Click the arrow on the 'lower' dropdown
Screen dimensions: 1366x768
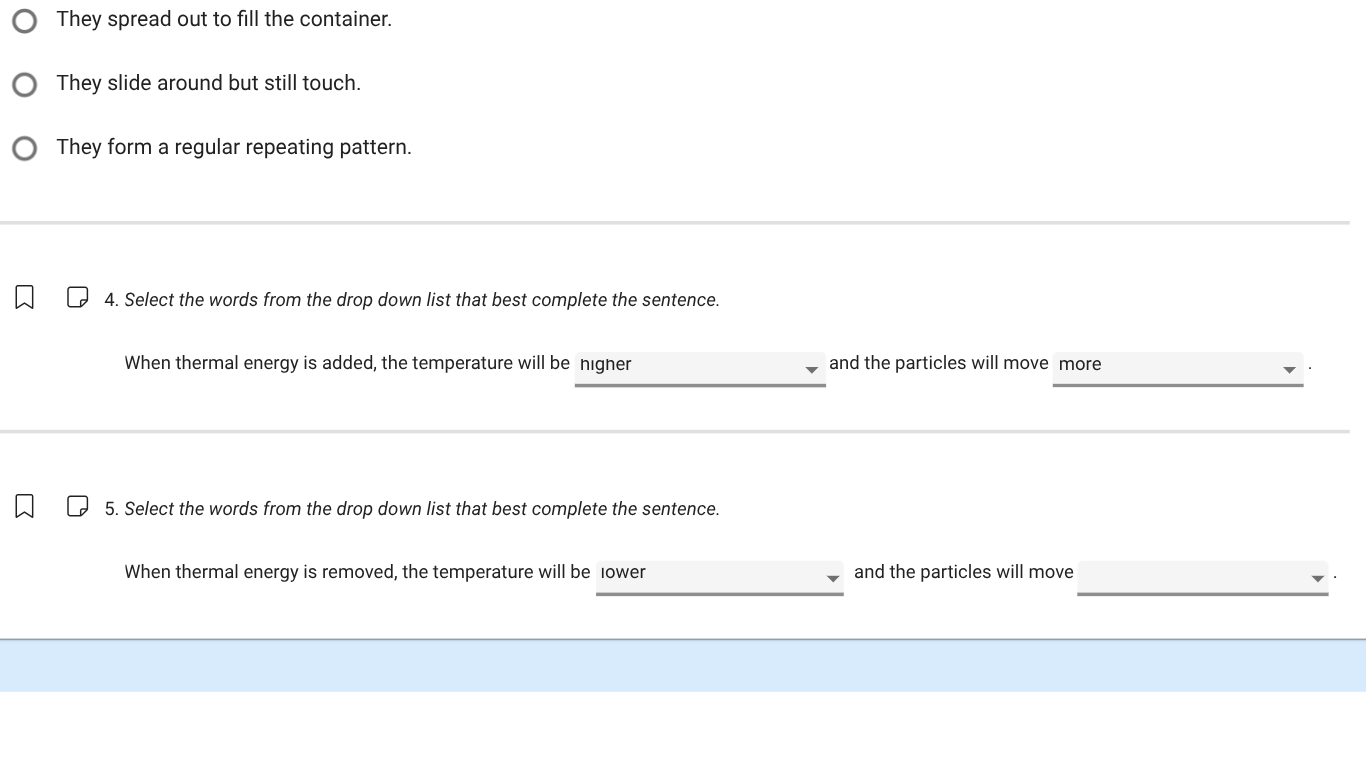832,579
